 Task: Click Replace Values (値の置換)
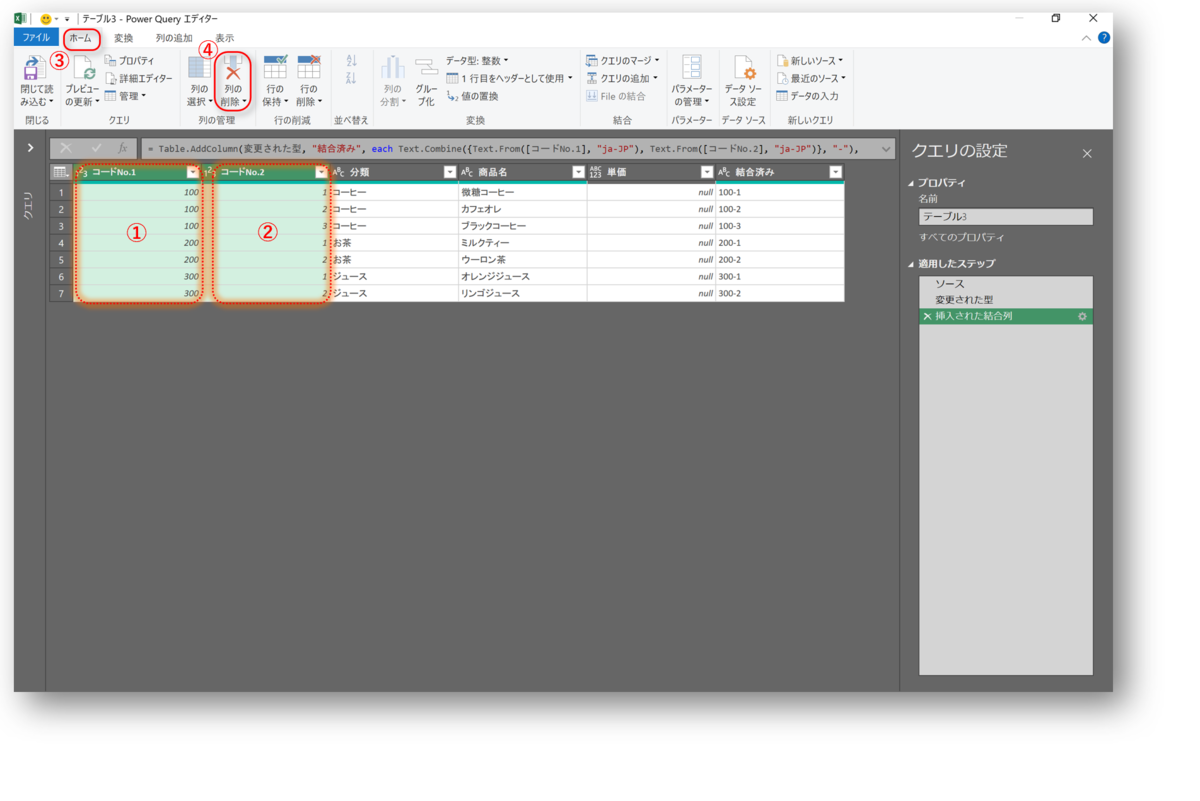(472, 96)
